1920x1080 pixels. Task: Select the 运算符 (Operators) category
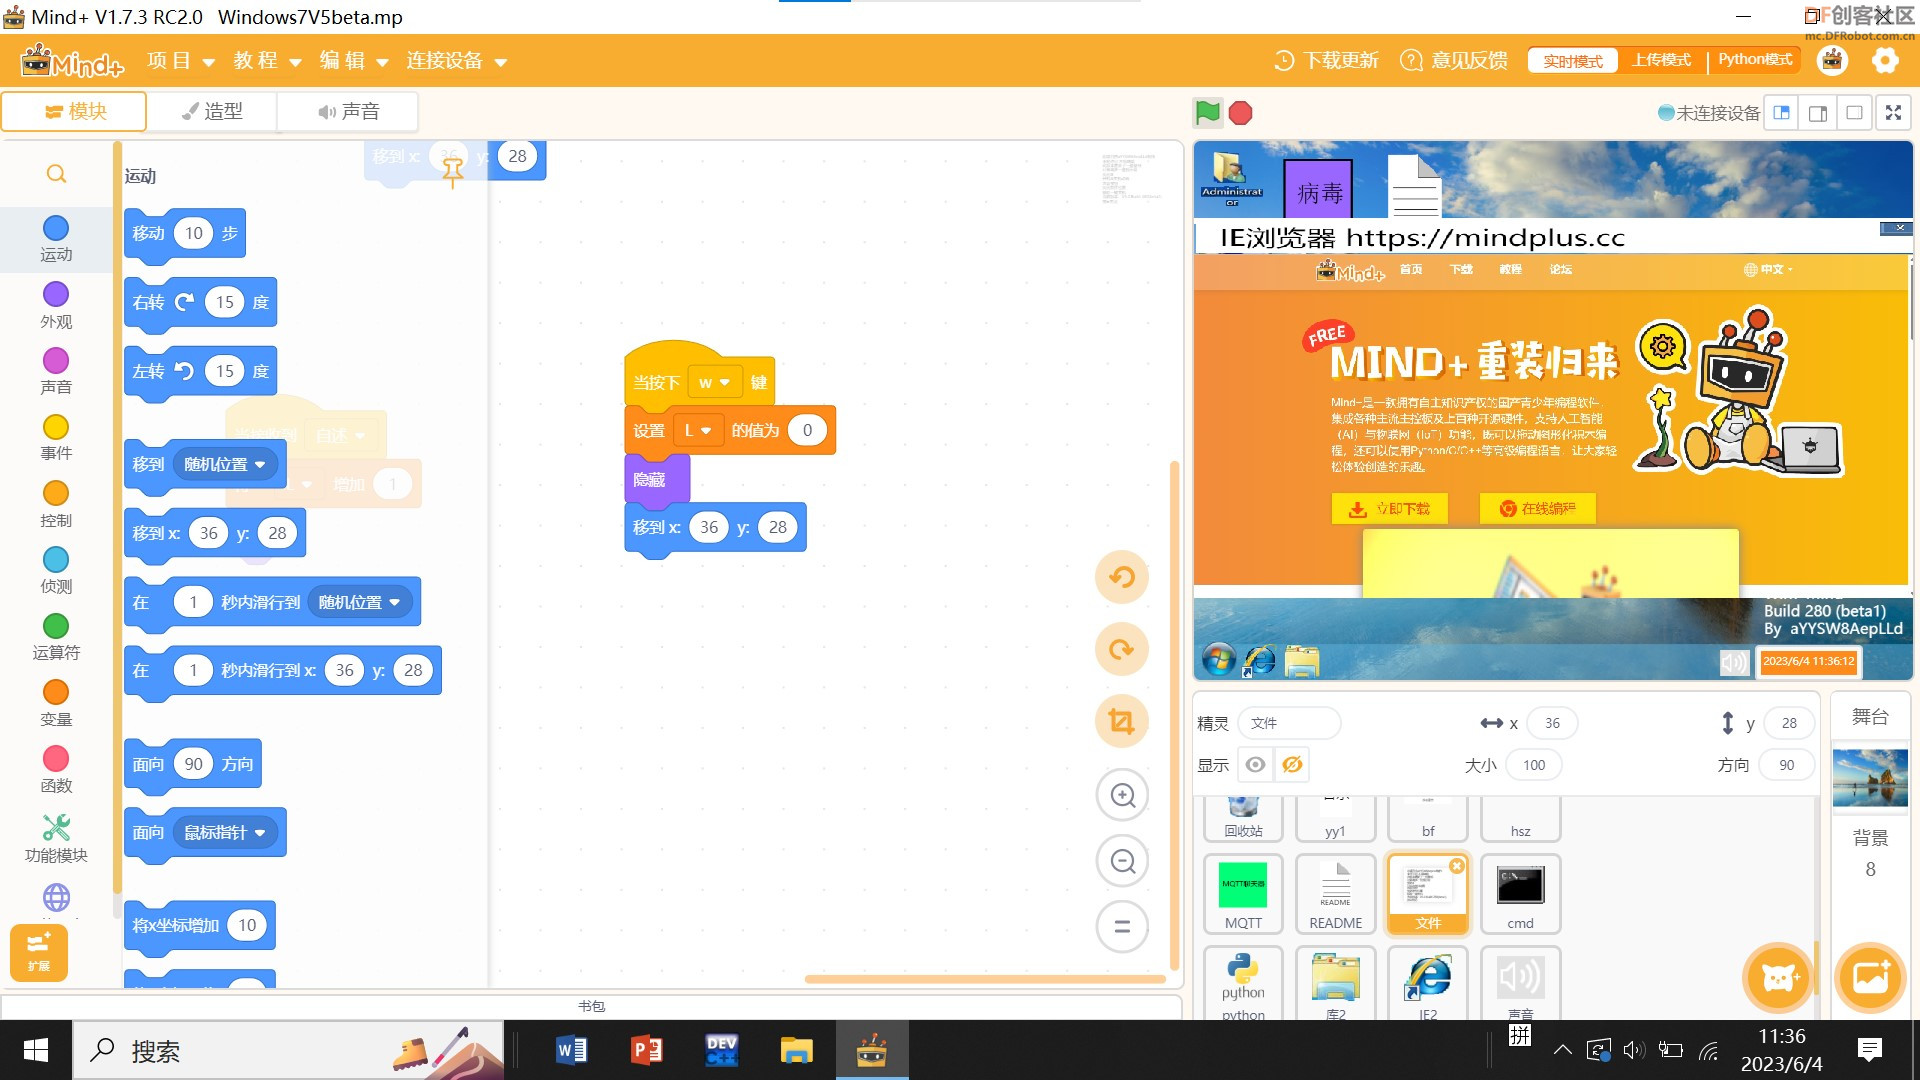click(x=56, y=638)
